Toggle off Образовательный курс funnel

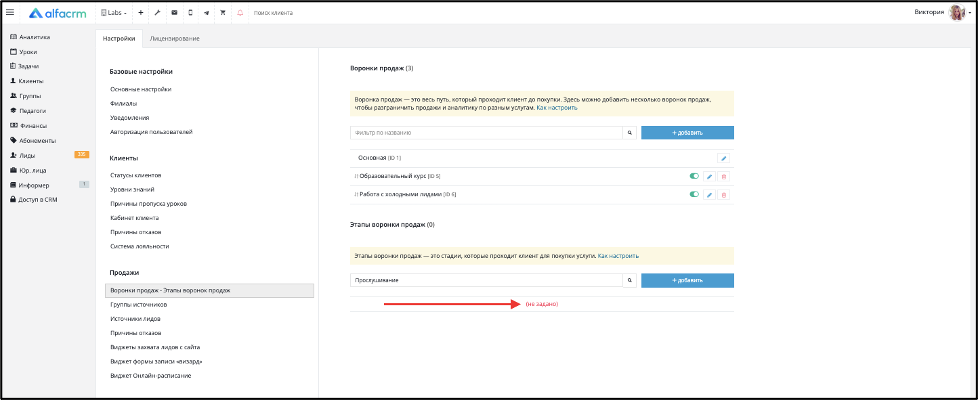pyautogui.click(x=694, y=177)
